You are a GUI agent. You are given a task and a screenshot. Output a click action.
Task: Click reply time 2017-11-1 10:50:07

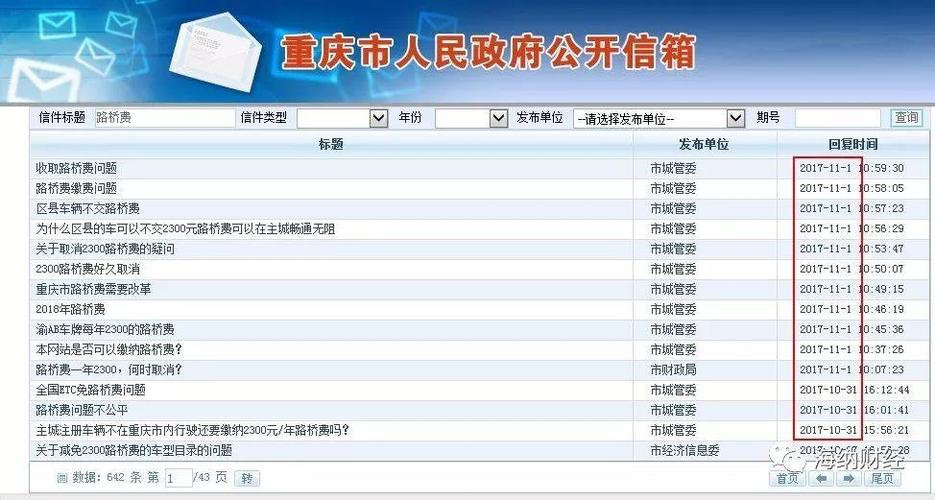pyautogui.click(x=852, y=269)
